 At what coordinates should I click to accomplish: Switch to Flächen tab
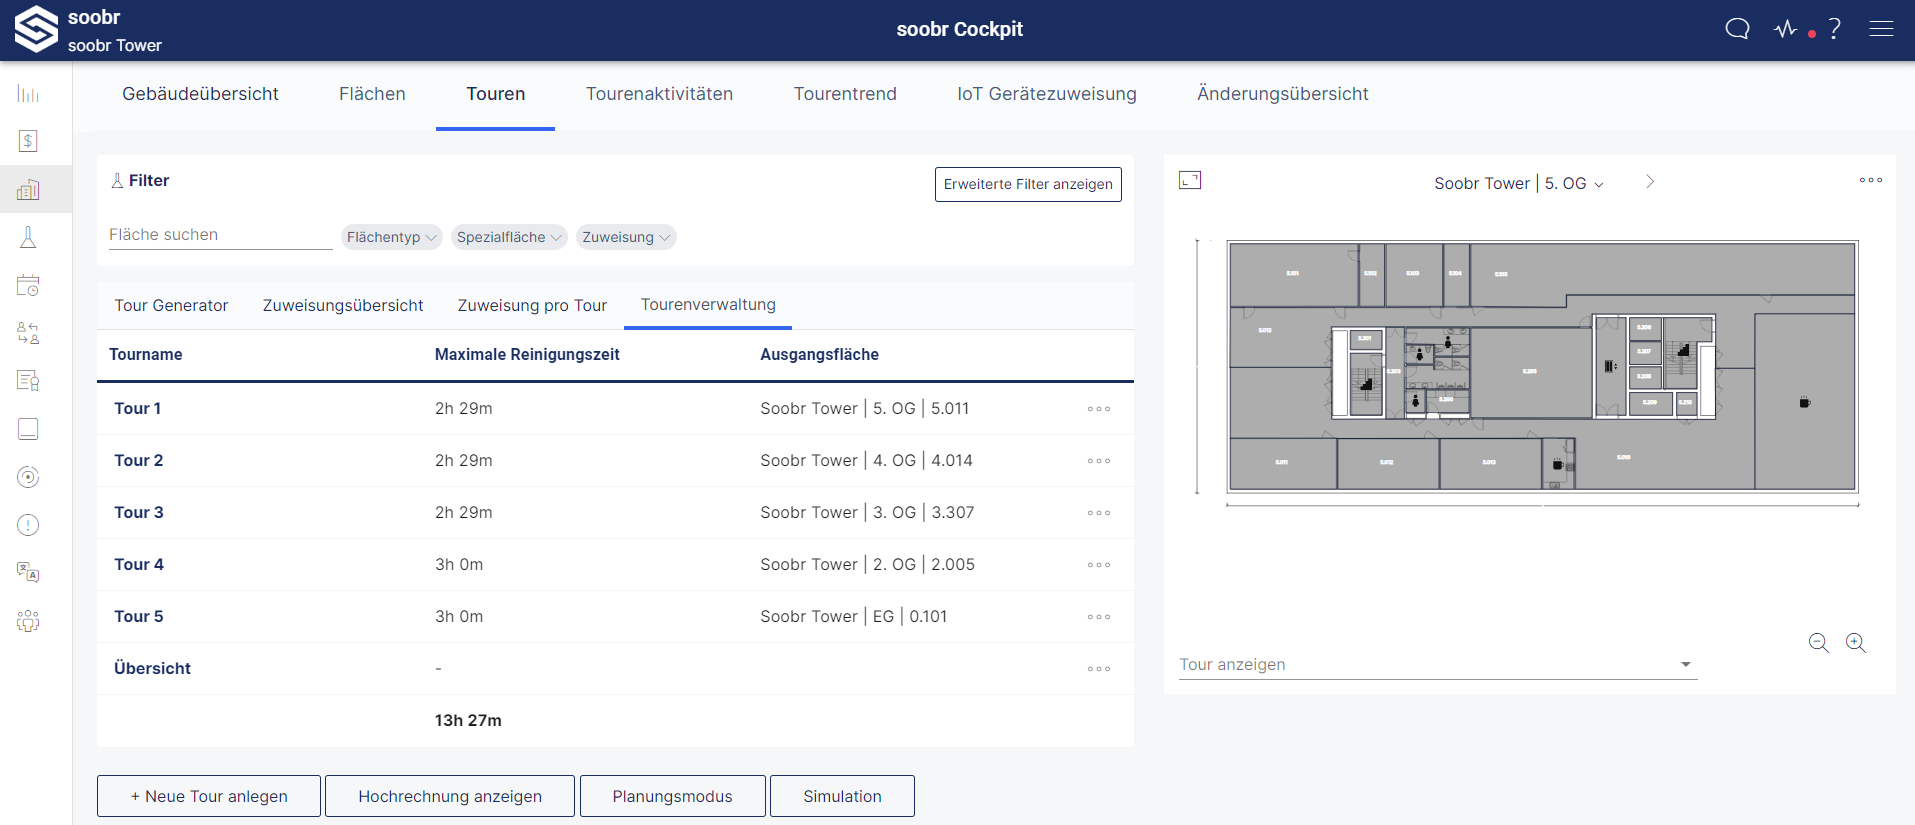pos(372,94)
